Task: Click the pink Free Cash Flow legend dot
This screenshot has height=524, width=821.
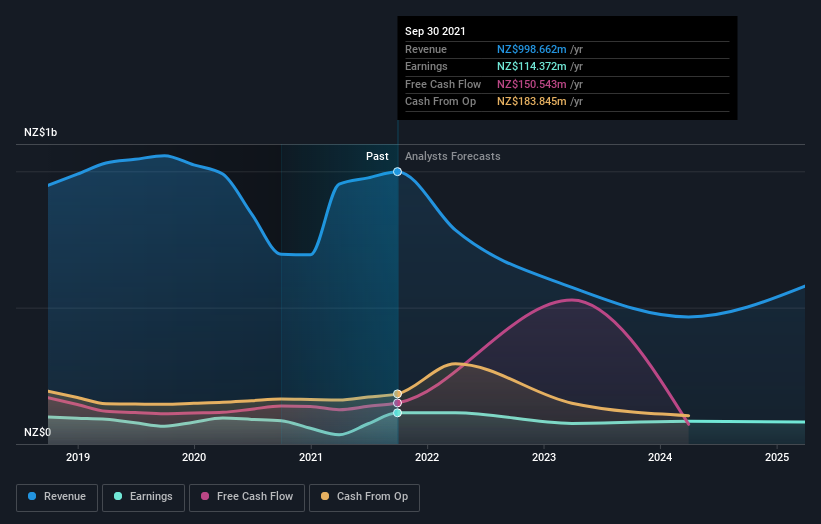Action: tap(205, 496)
